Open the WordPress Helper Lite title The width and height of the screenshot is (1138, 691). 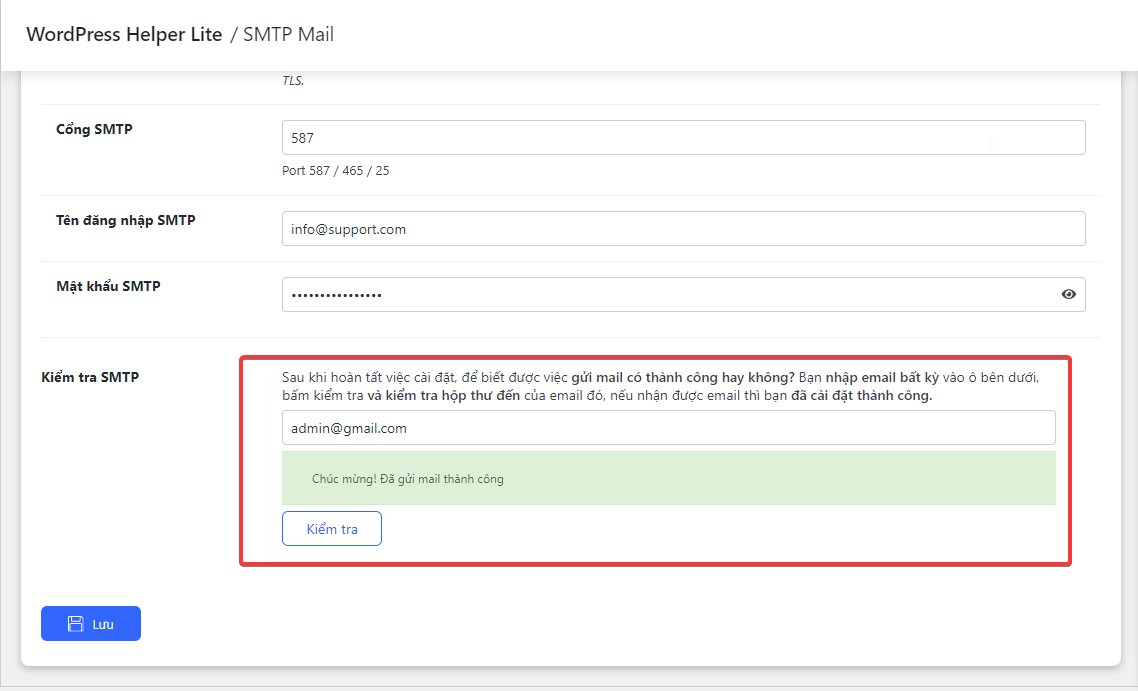point(124,34)
